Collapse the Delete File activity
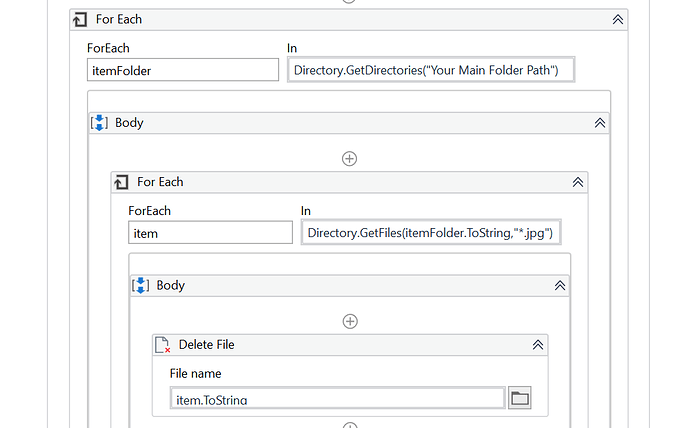The height and width of the screenshot is (428, 690). 537,344
